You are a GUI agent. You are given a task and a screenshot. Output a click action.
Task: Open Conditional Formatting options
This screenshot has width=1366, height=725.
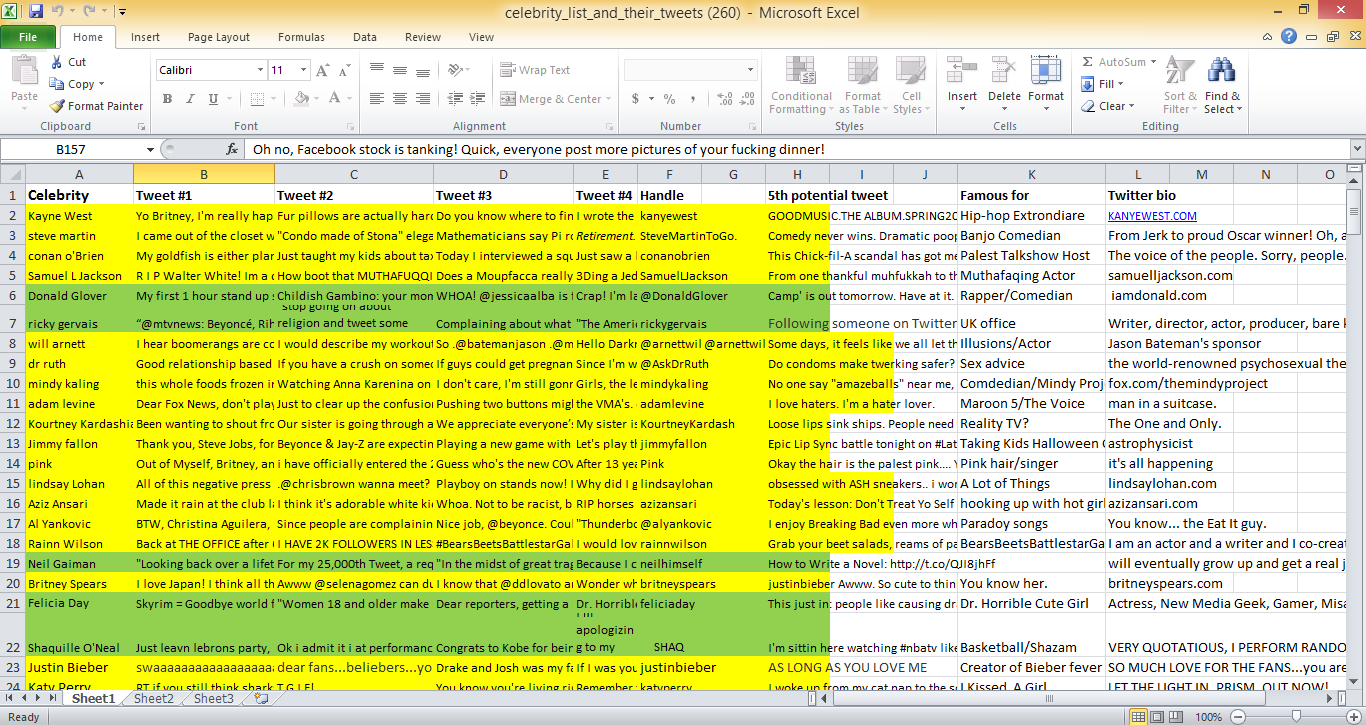pos(801,85)
